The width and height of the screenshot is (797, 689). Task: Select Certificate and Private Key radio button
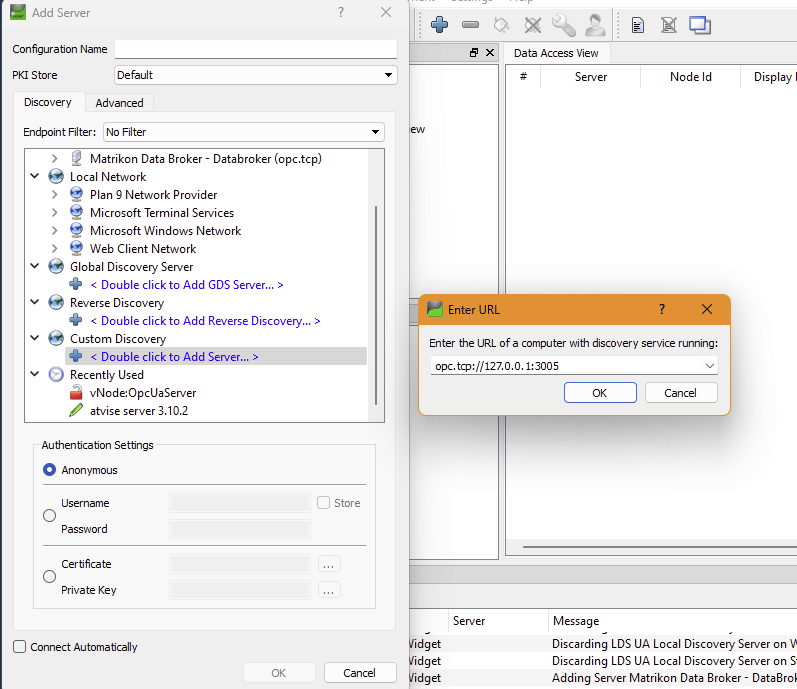(49, 576)
